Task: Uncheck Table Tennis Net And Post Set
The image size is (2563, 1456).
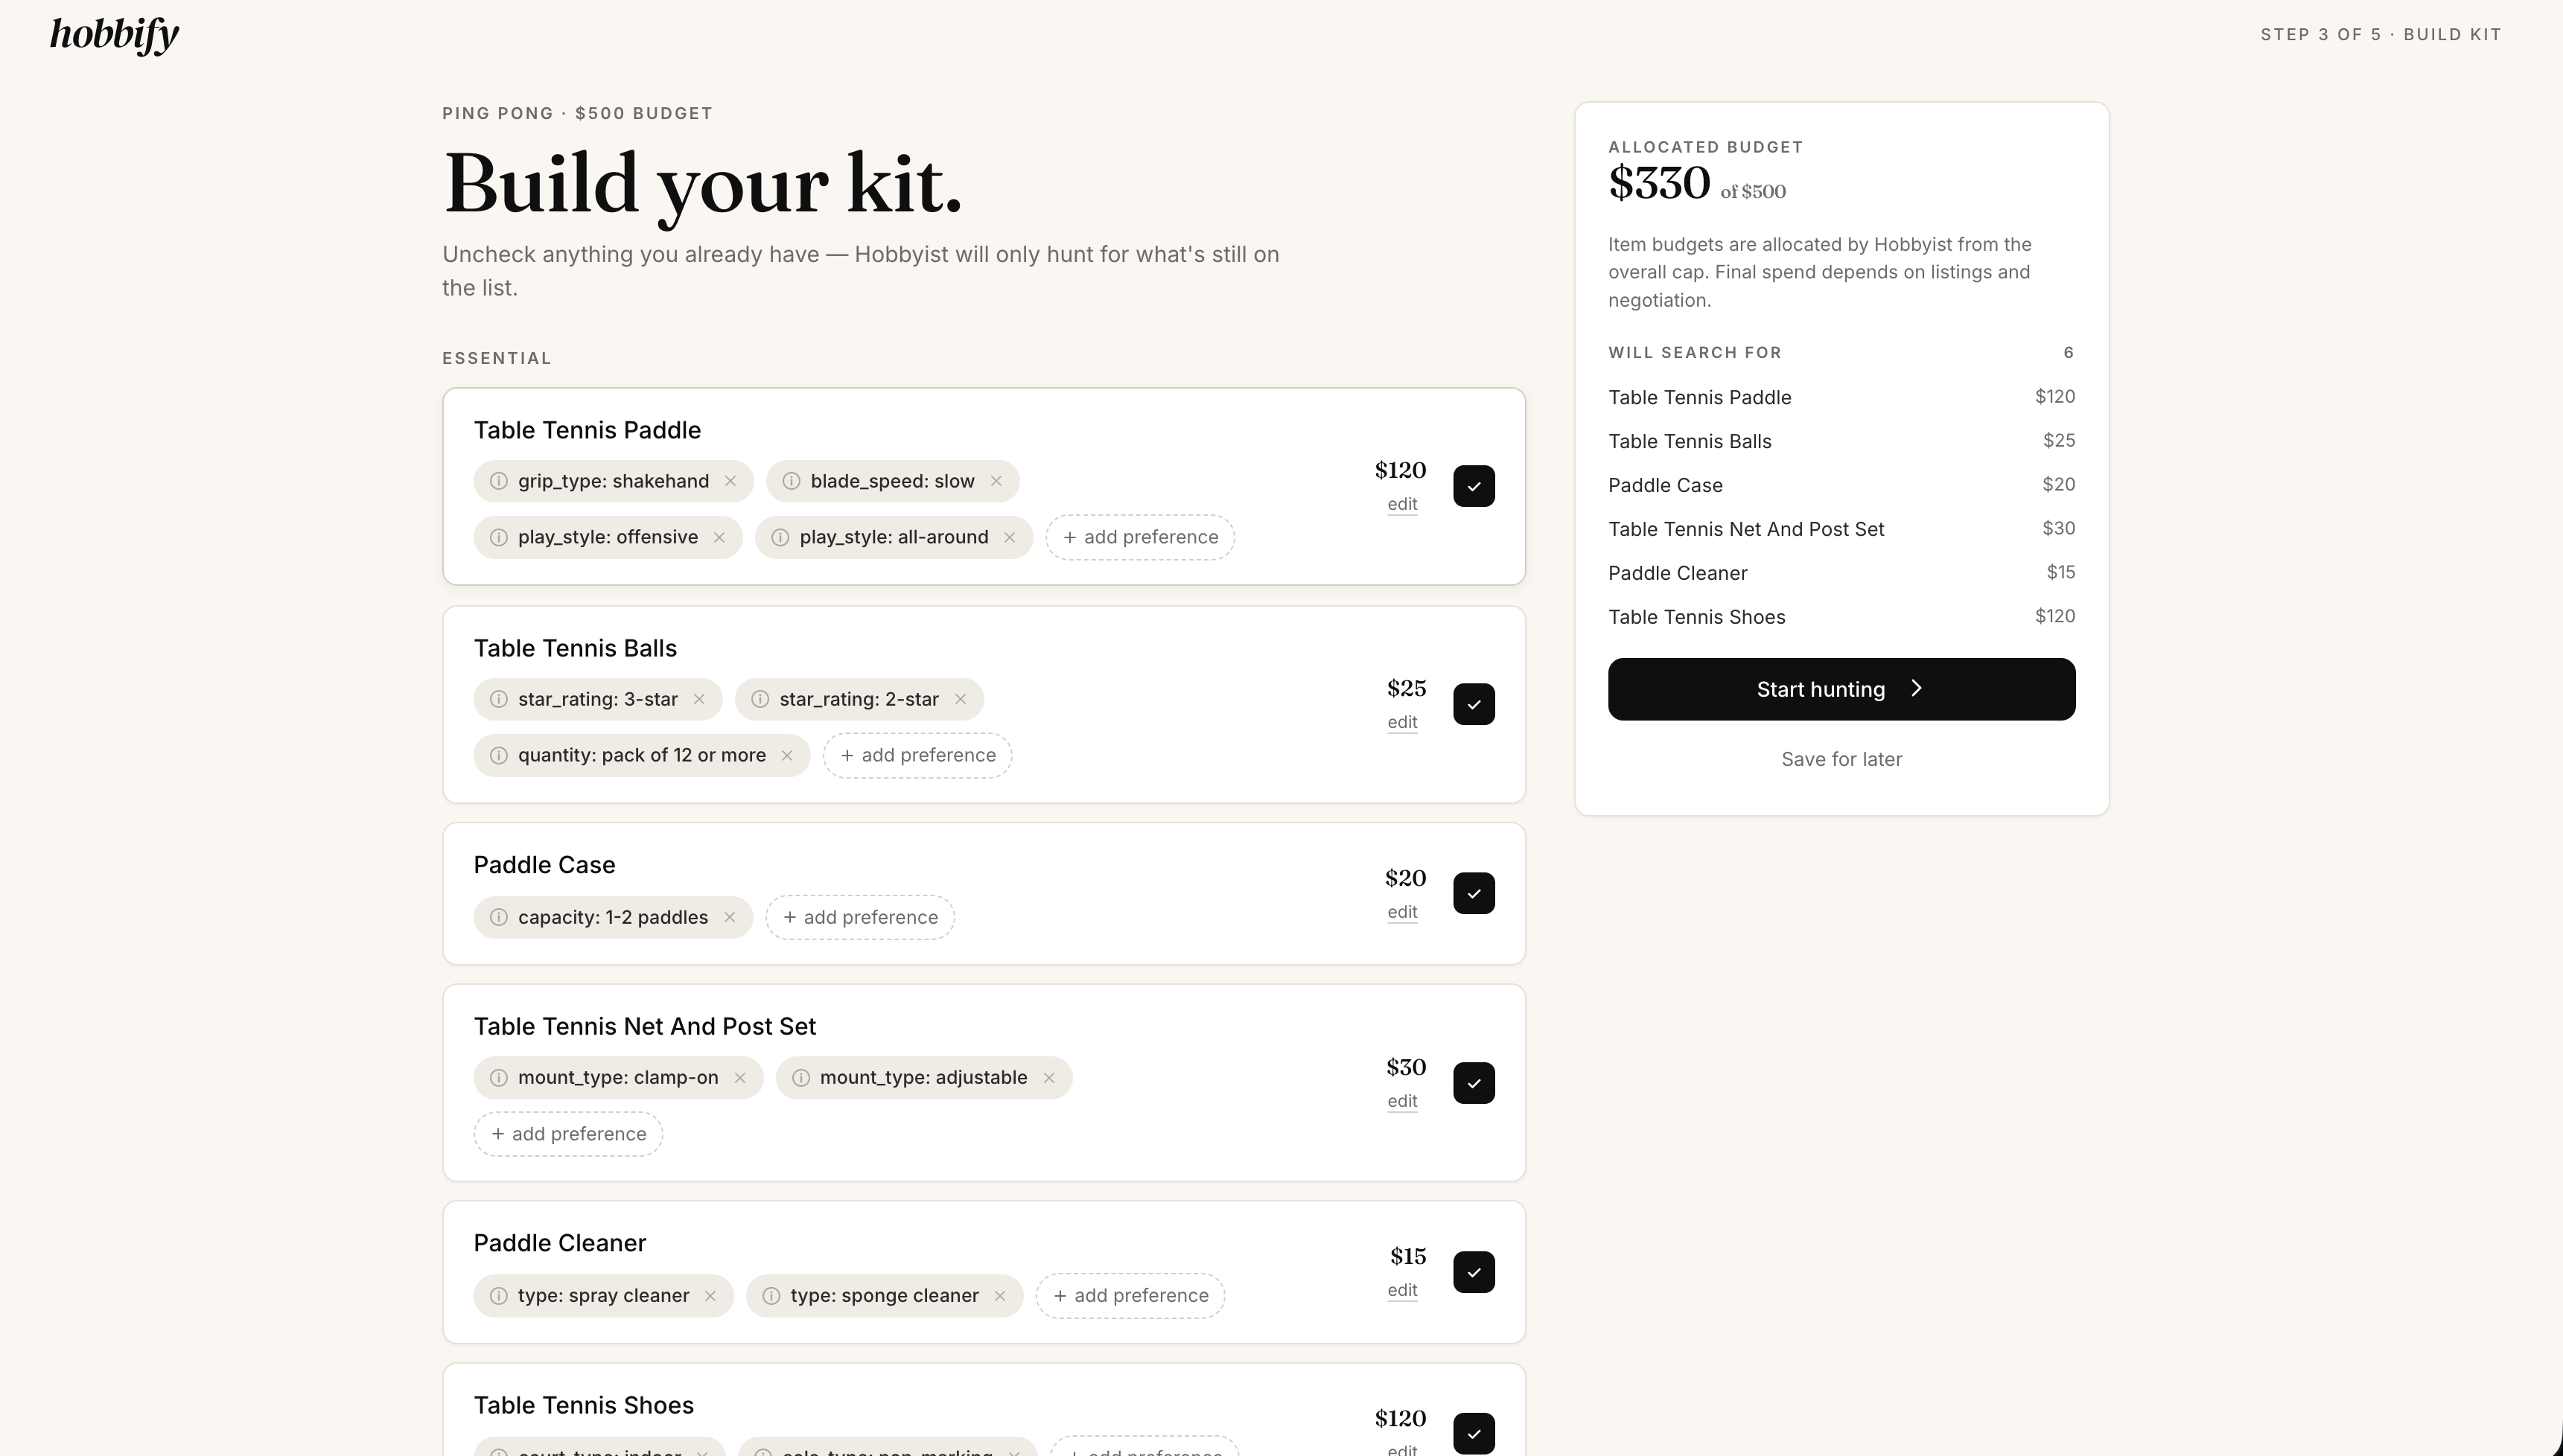Action: coord(1473,1083)
